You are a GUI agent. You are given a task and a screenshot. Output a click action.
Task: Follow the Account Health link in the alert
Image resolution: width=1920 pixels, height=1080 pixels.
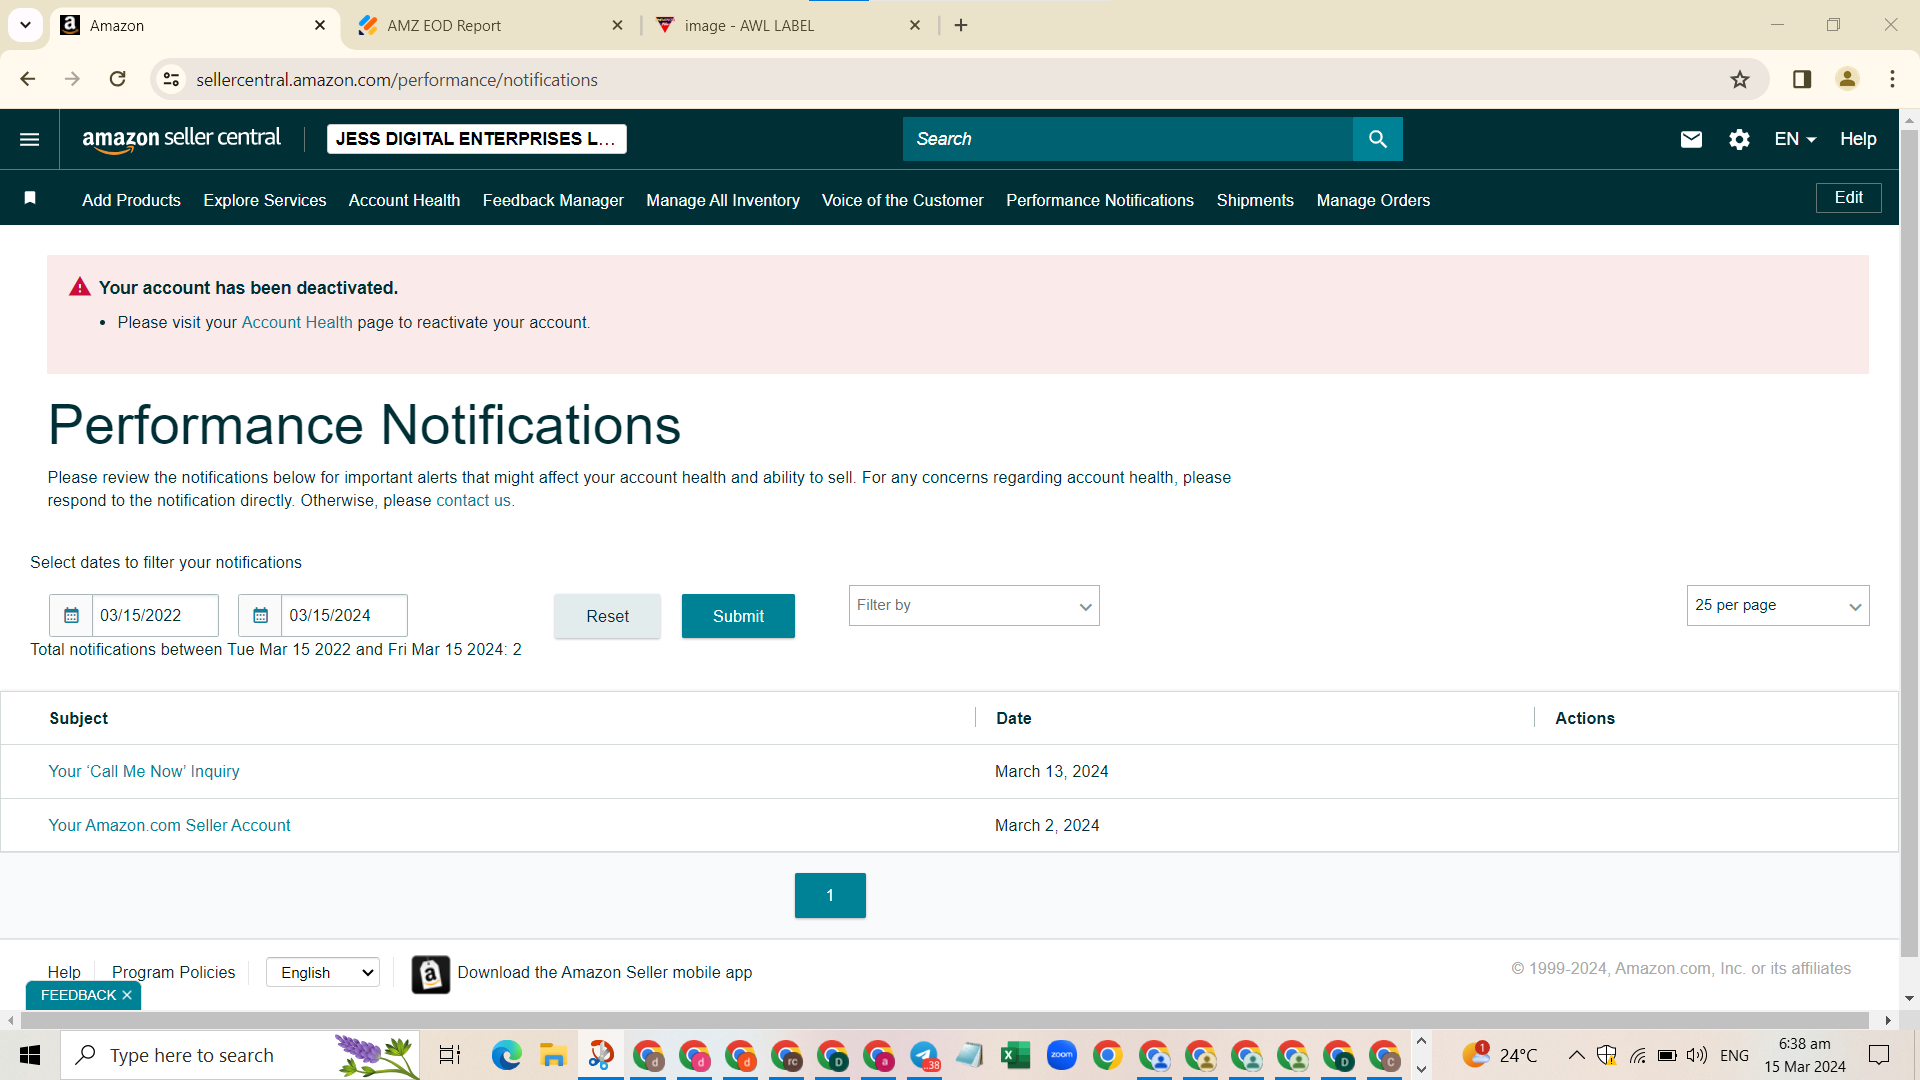tap(297, 322)
